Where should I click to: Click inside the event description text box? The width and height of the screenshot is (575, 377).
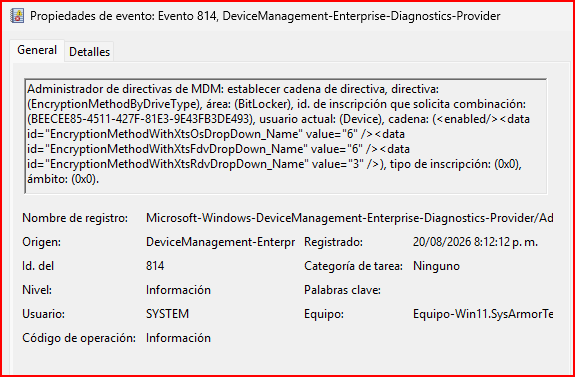click(286, 136)
